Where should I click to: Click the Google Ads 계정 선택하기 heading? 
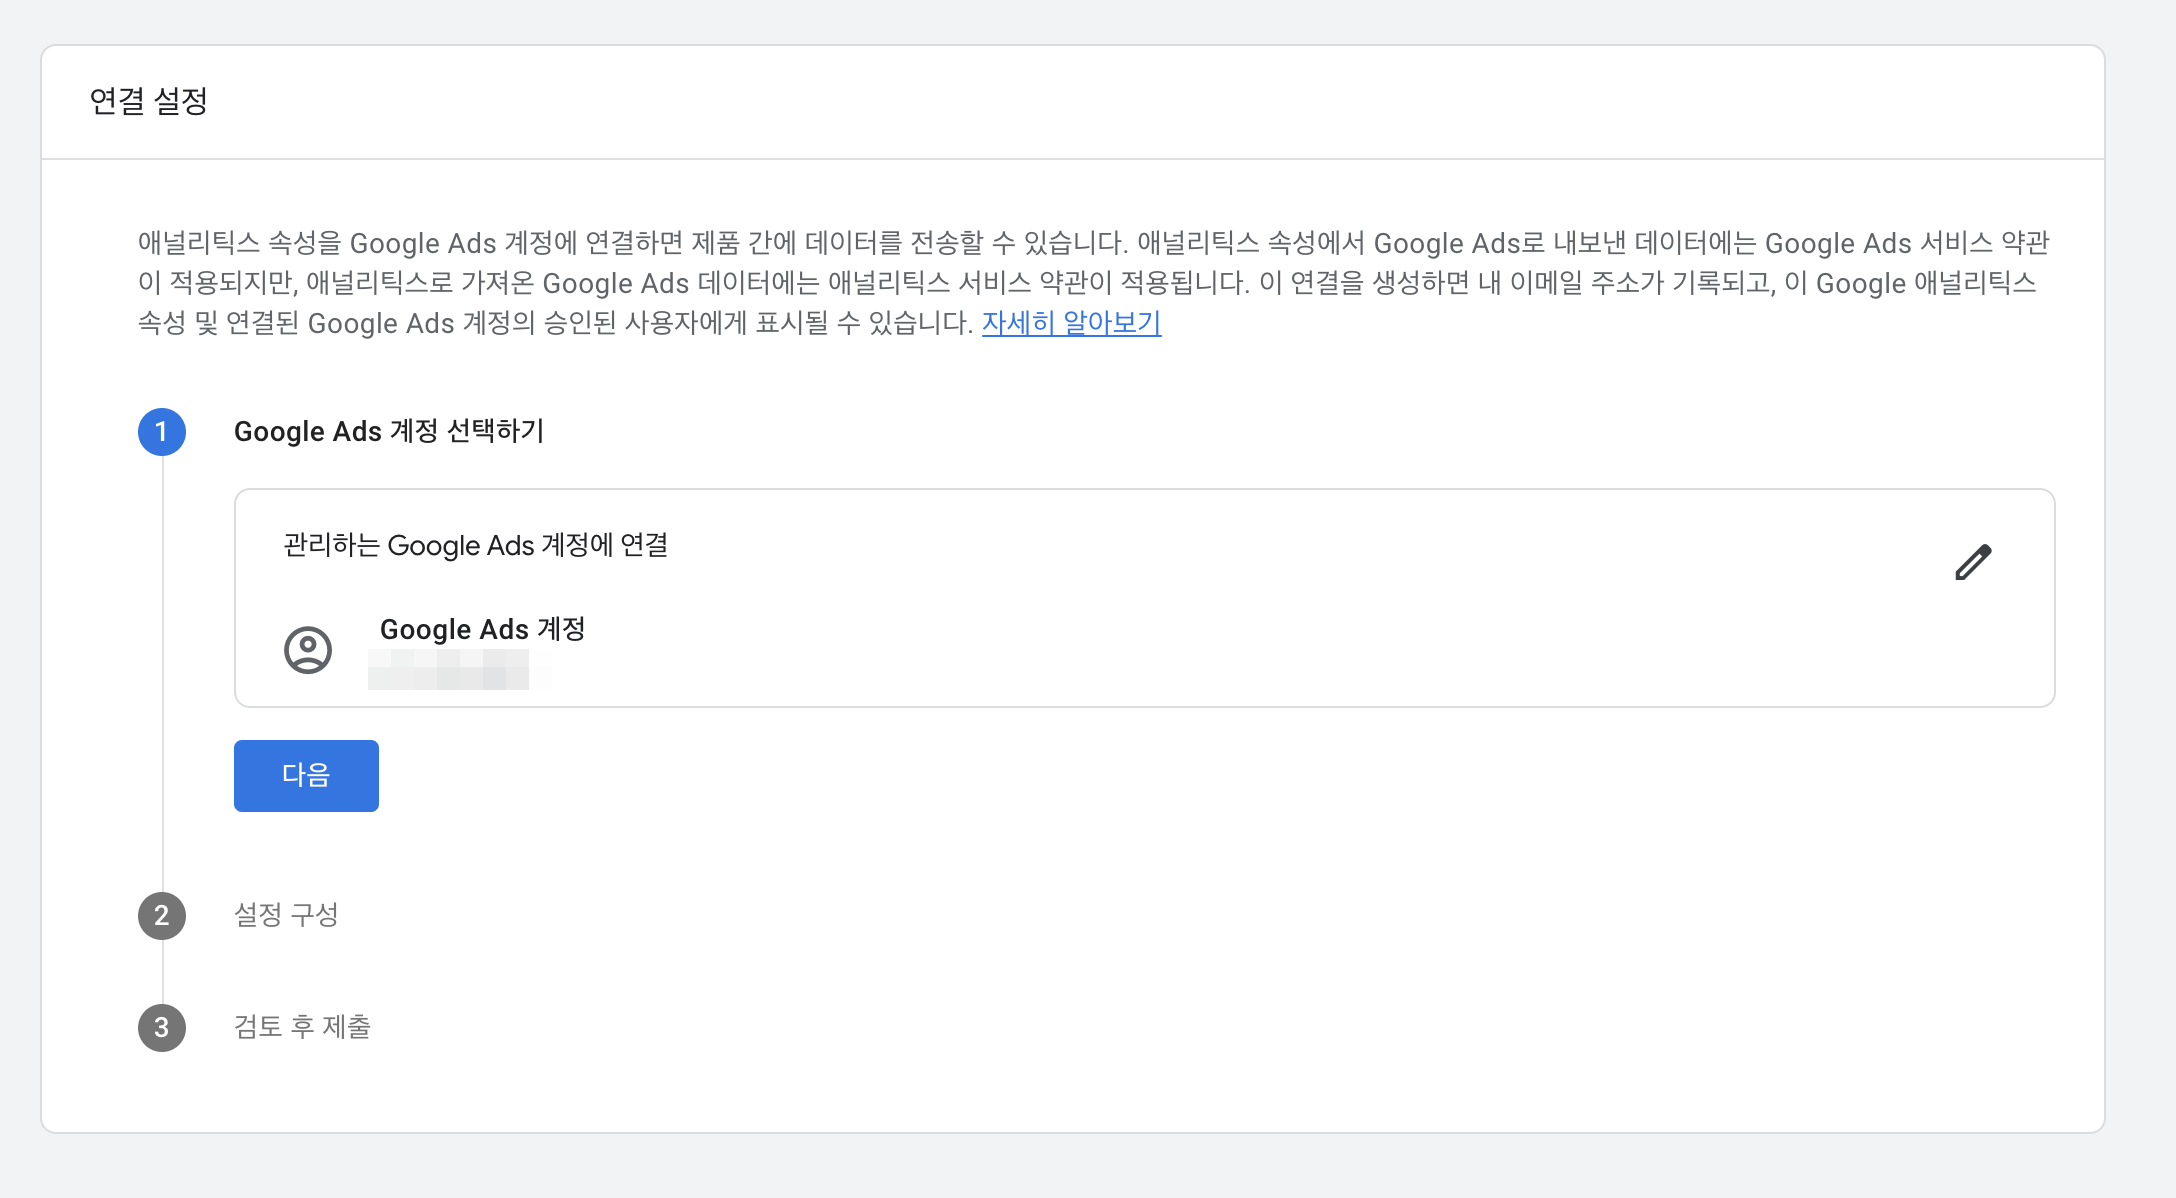point(389,431)
